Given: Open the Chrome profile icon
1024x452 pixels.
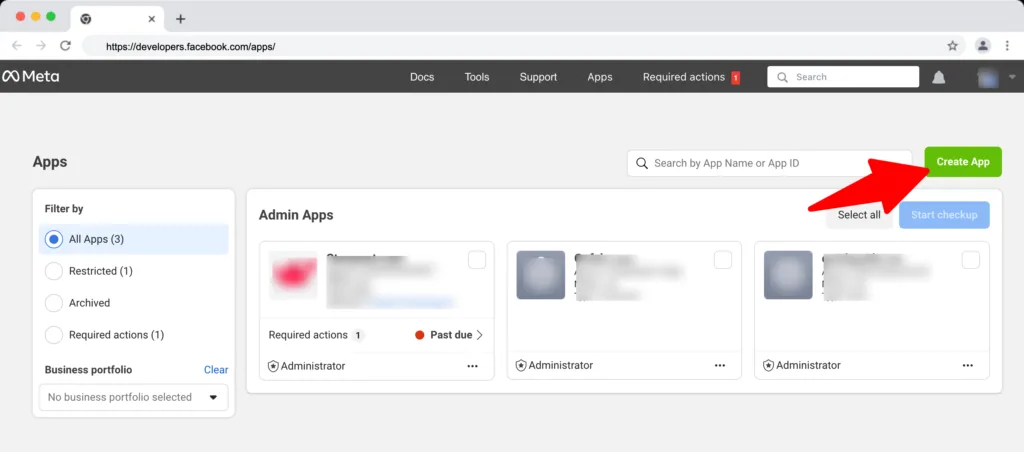Looking at the screenshot, I should pyautogui.click(x=982, y=46).
